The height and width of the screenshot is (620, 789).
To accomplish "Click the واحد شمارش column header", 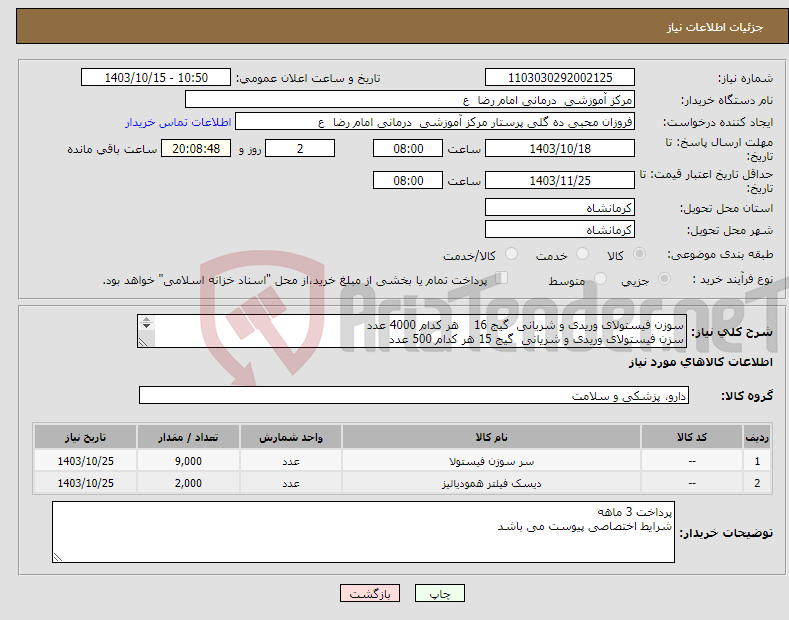I will tap(291, 437).
